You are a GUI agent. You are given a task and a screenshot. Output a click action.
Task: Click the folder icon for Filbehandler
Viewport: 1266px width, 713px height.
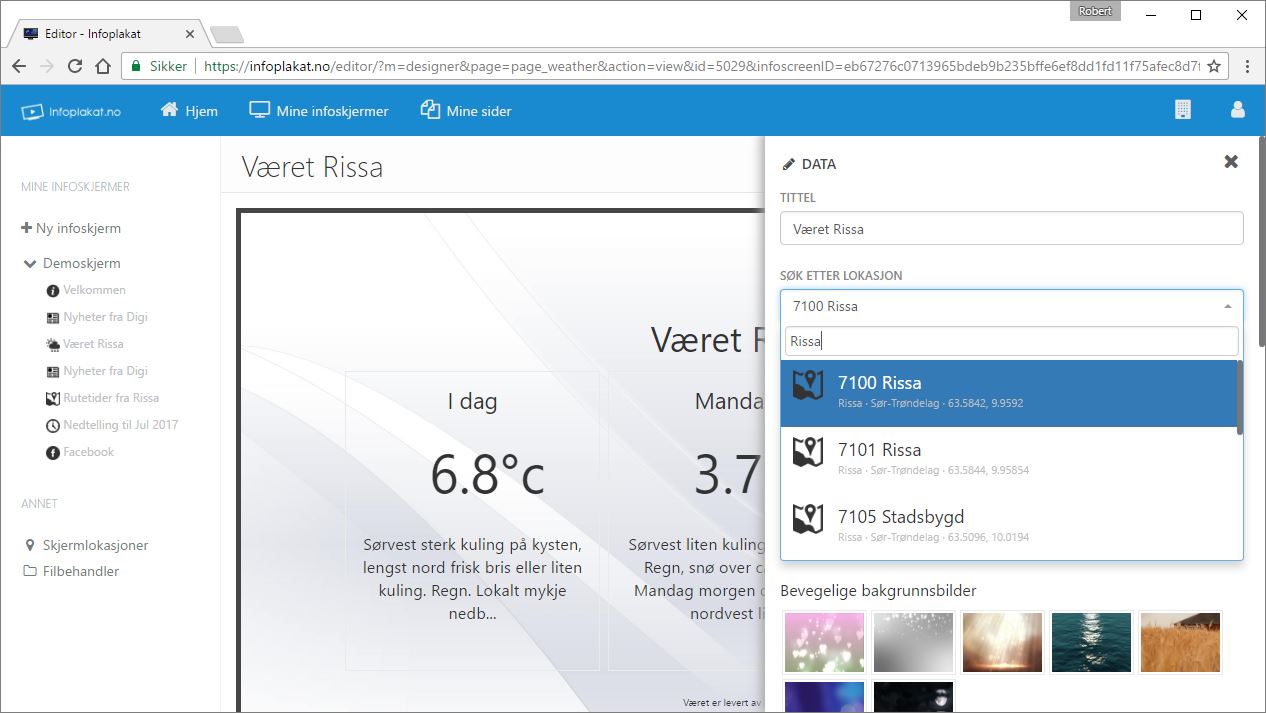[x=30, y=572]
